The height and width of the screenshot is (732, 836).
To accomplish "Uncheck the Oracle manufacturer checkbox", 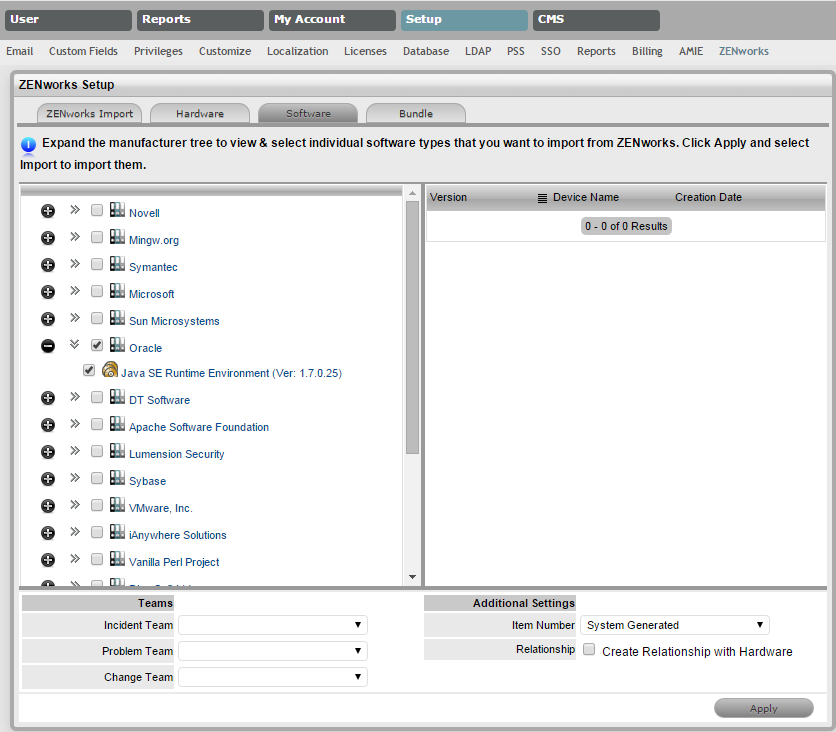I will tap(97, 346).
